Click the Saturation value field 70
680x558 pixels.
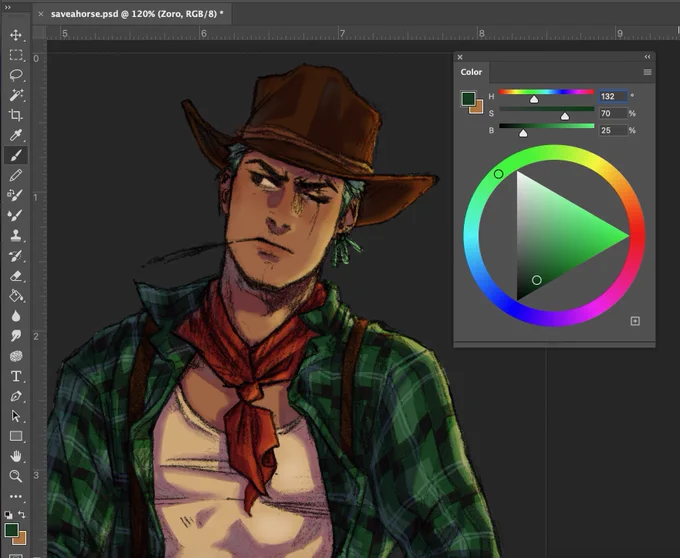point(613,114)
